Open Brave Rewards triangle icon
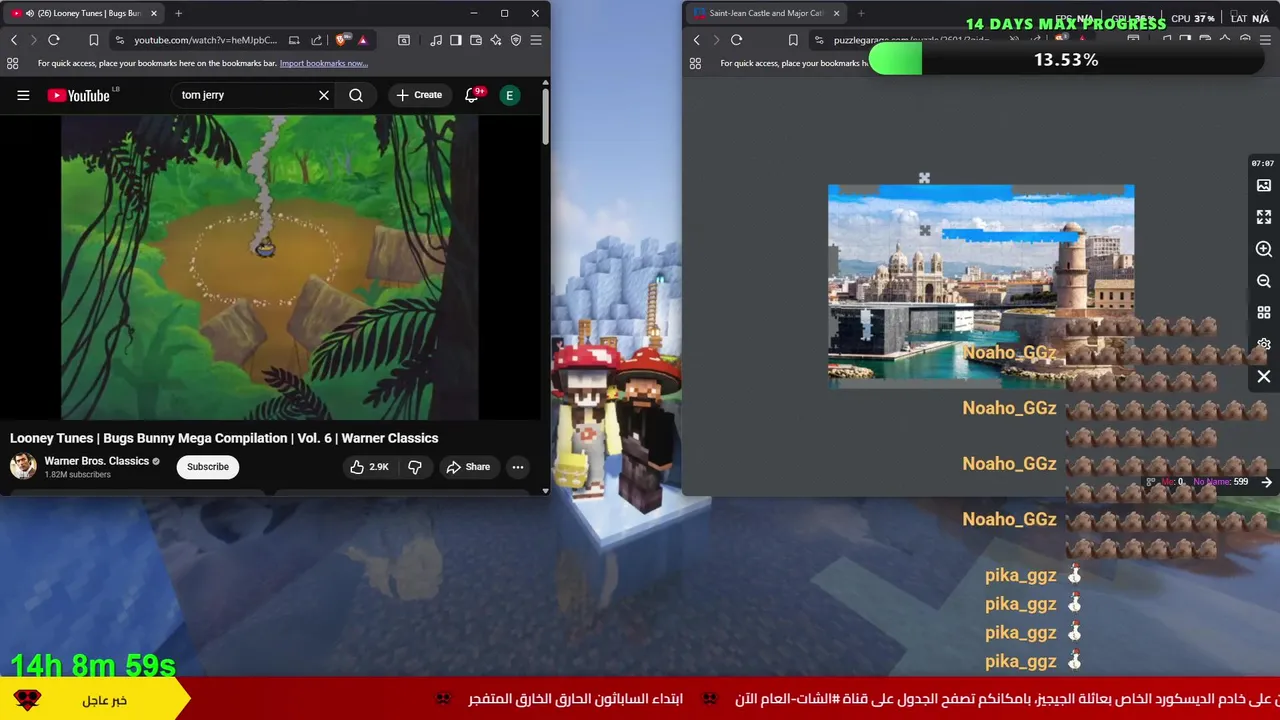1280x720 pixels. pyautogui.click(x=363, y=40)
